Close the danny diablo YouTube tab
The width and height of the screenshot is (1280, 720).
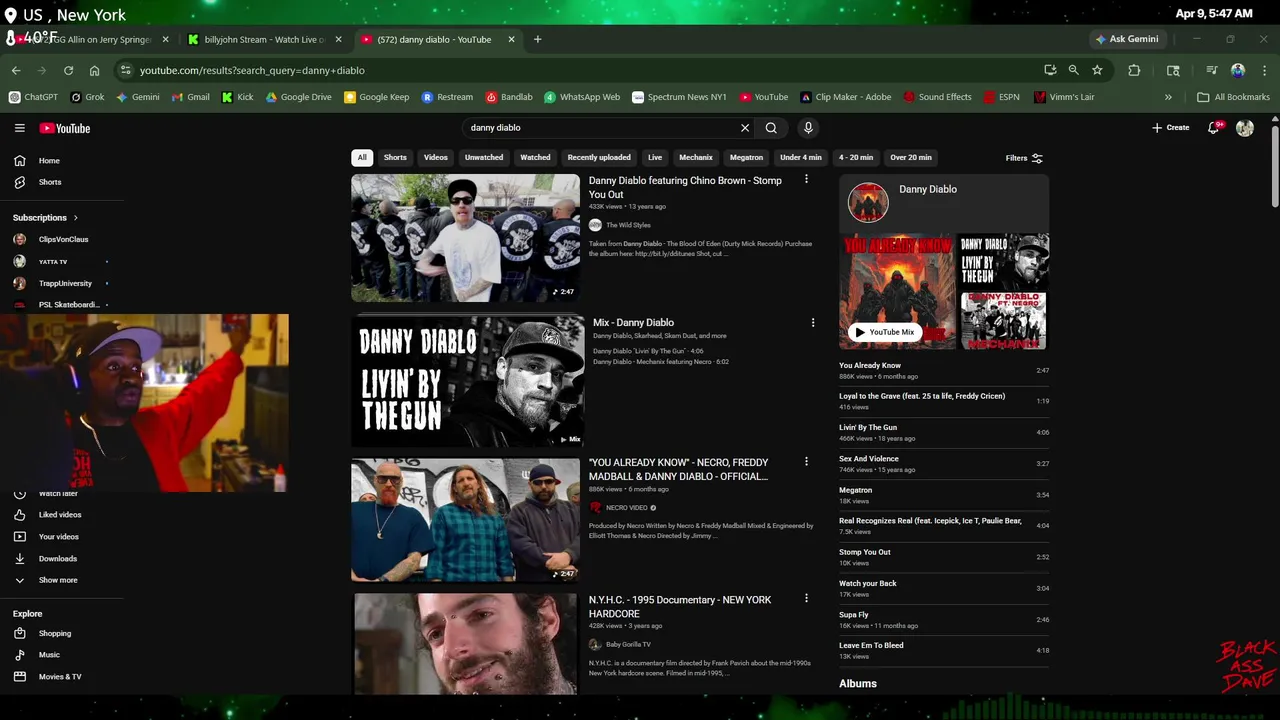511,39
